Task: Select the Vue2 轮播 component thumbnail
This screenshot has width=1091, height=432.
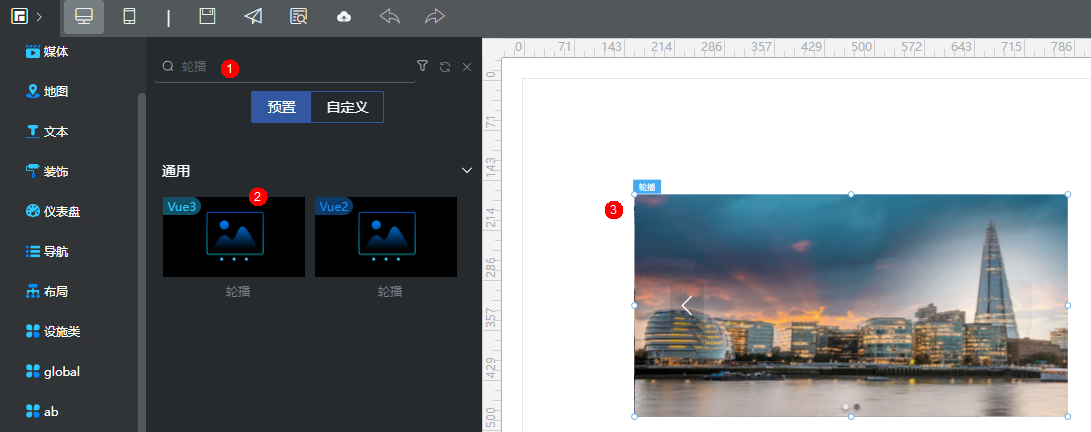Action: (x=385, y=237)
